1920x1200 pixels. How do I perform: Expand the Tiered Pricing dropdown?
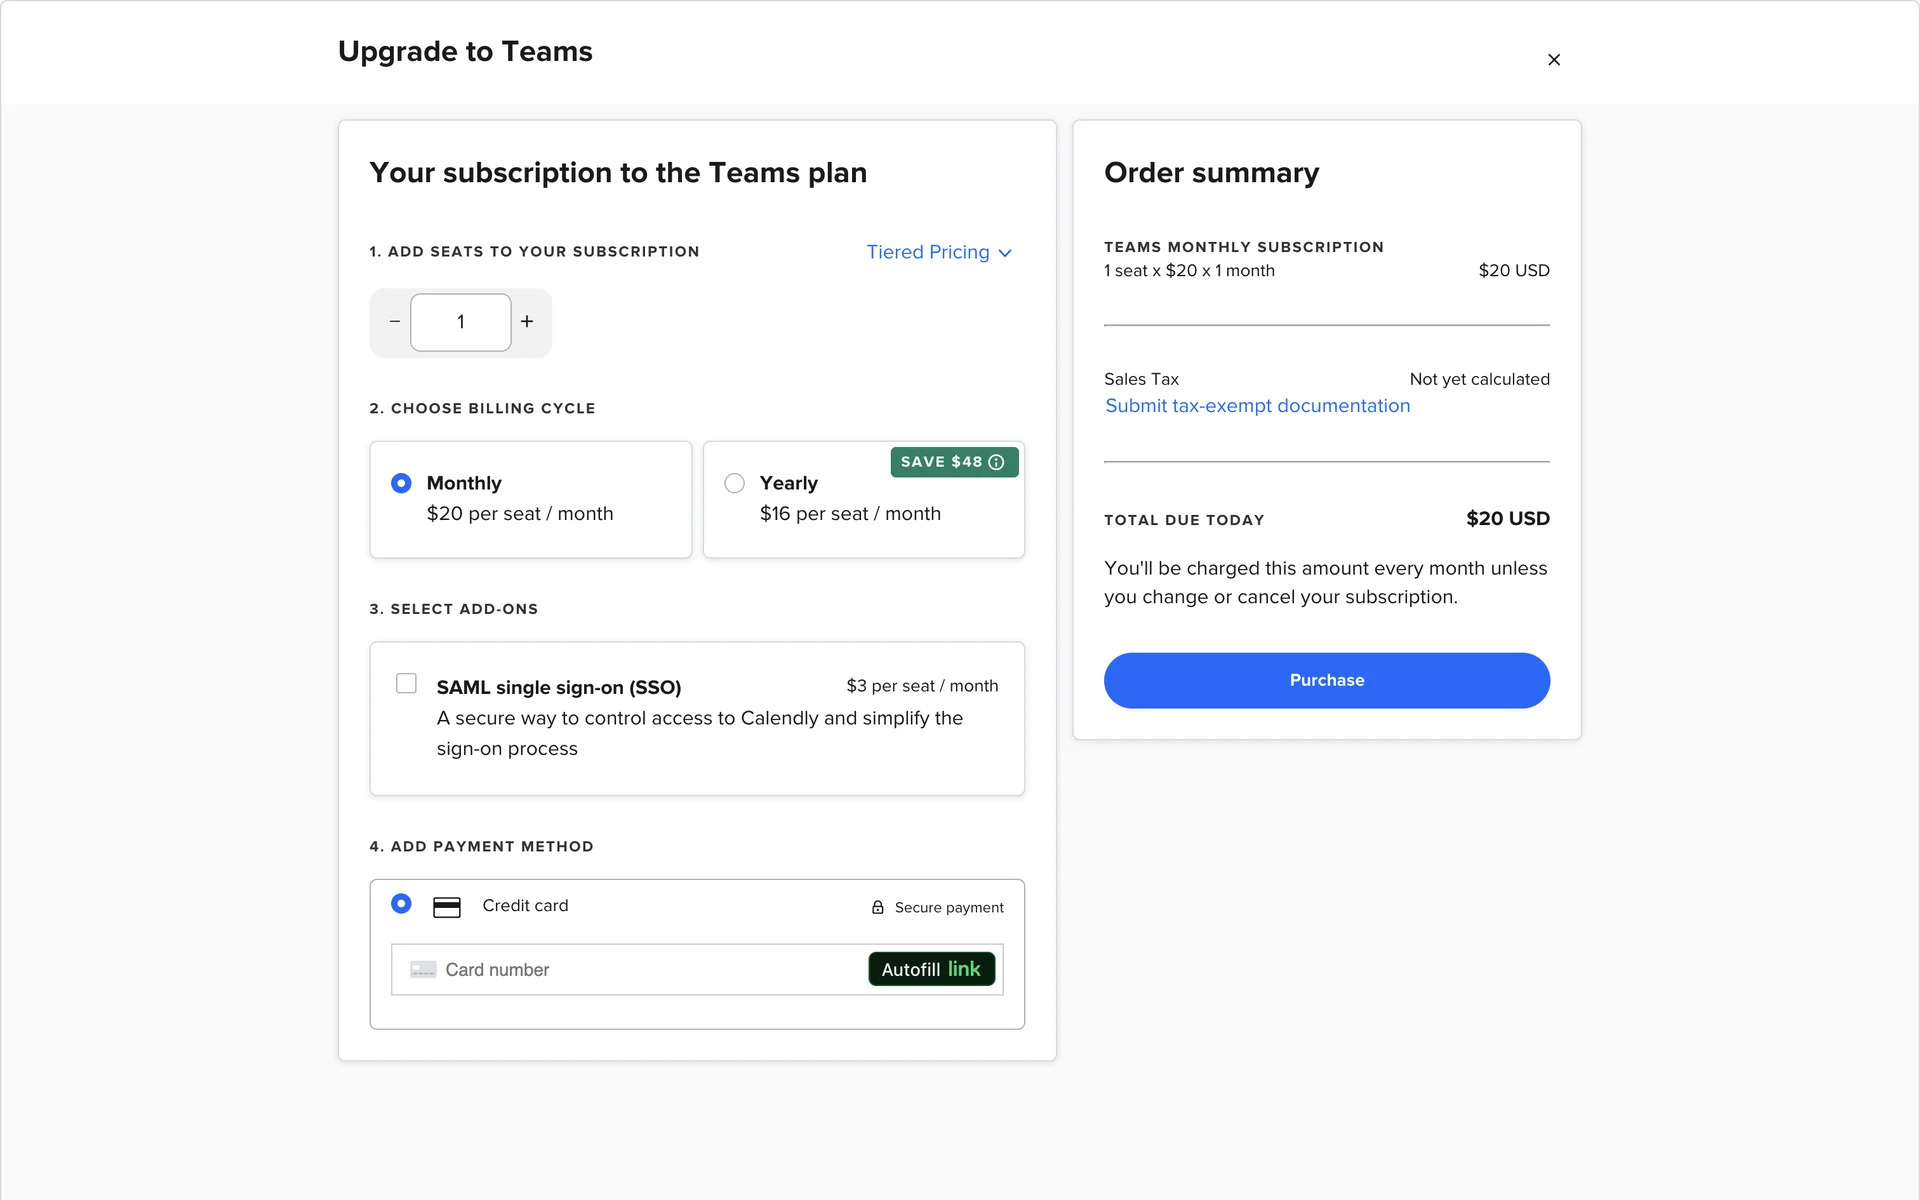928,252
